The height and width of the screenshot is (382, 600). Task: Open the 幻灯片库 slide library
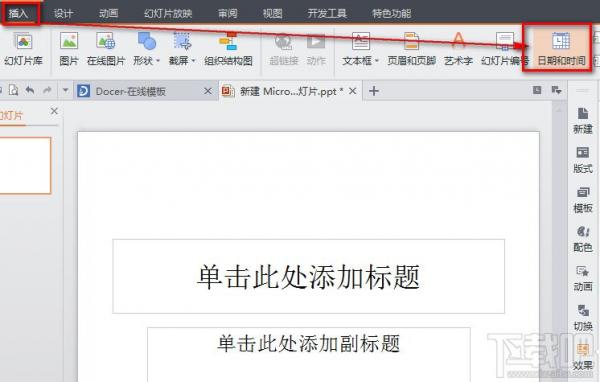click(x=23, y=49)
